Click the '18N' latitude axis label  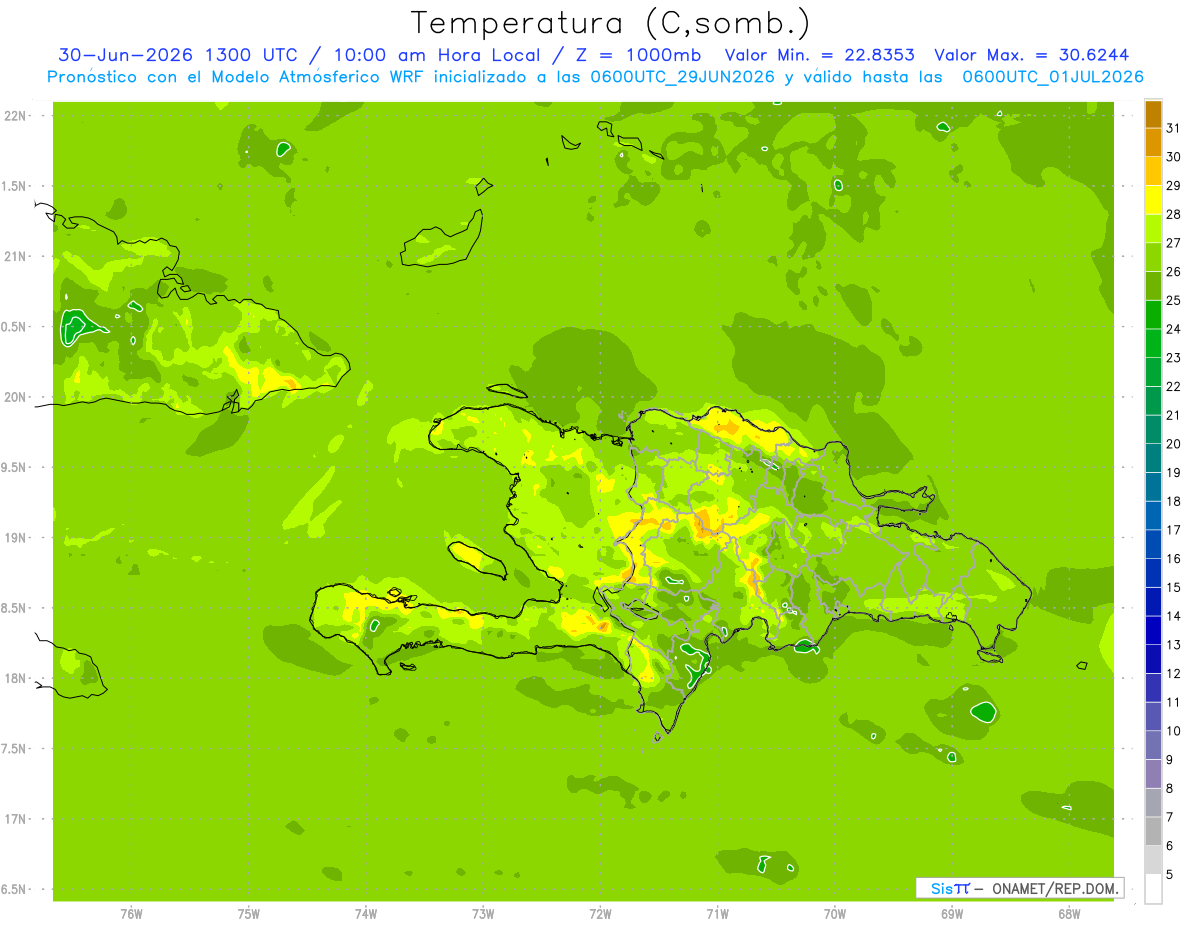[x=15, y=678]
